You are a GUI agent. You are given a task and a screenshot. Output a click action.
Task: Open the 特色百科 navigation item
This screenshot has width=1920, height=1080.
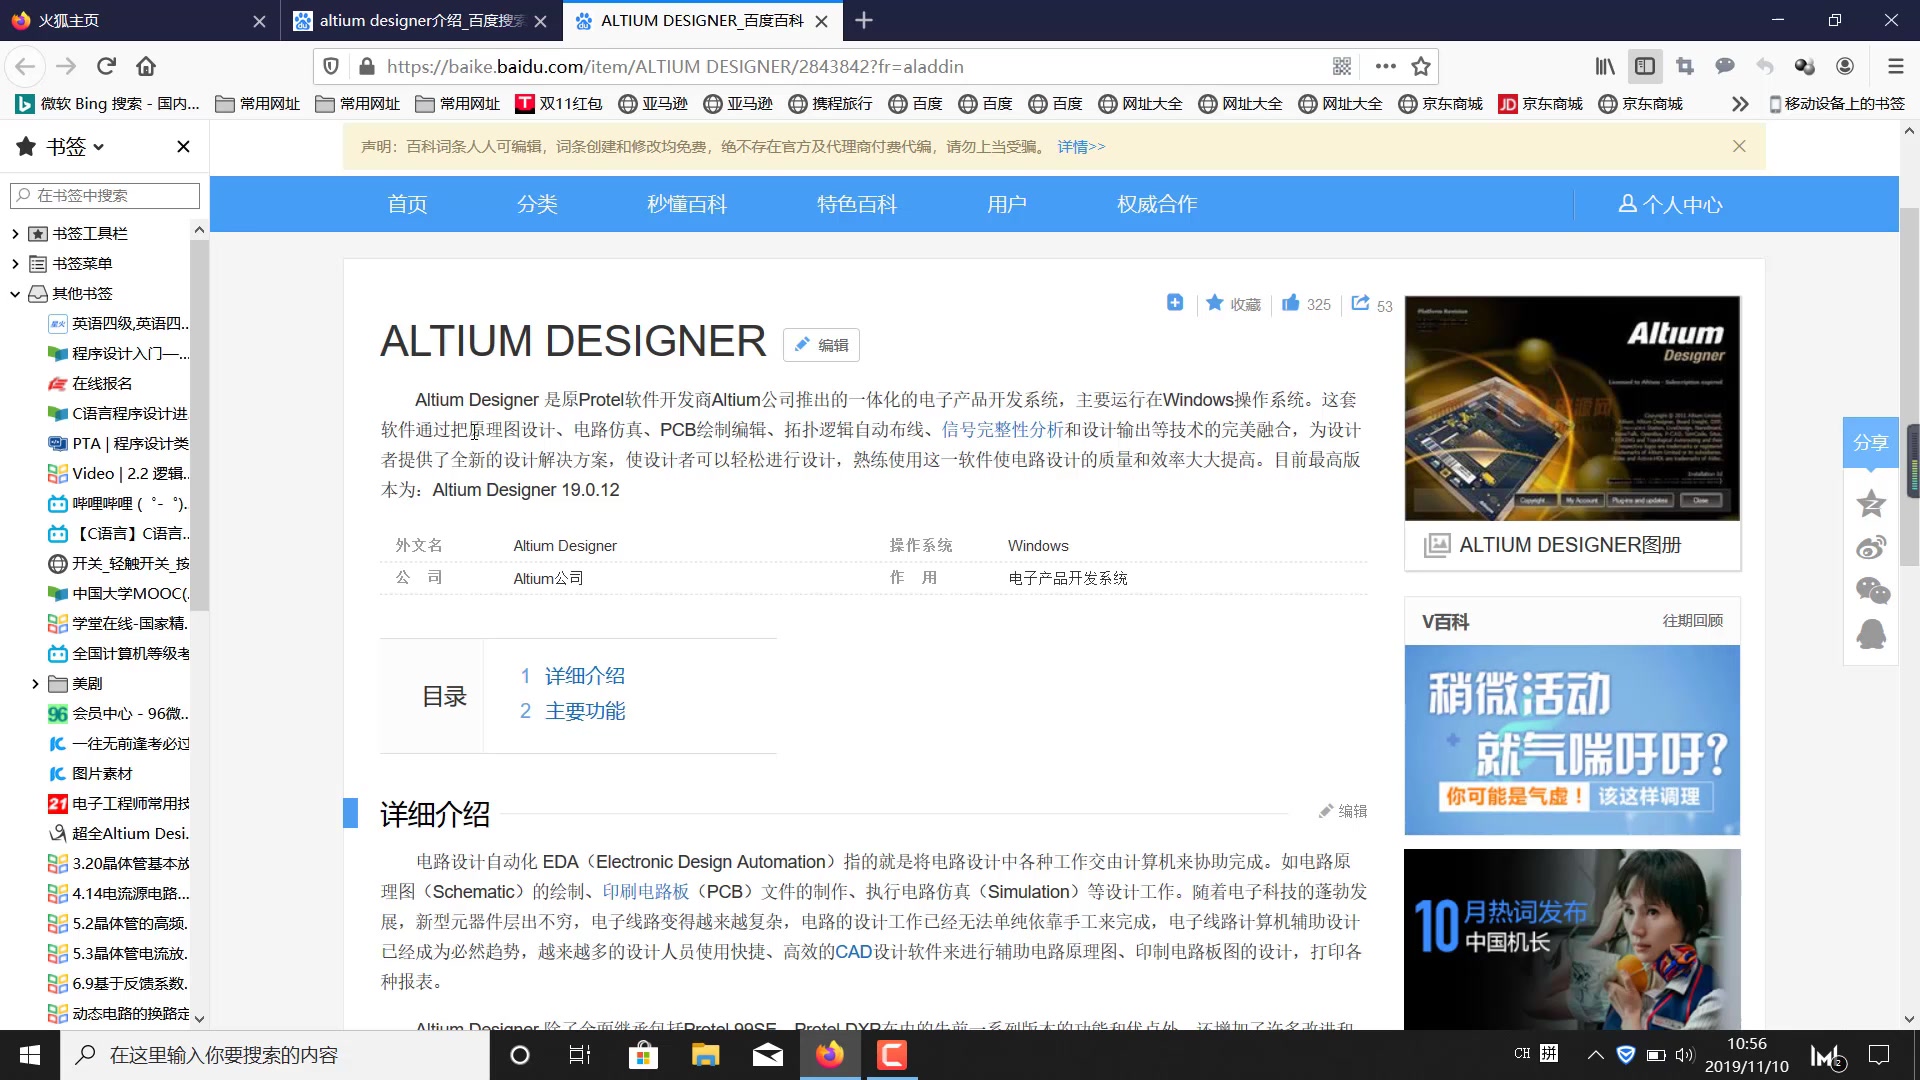point(857,204)
